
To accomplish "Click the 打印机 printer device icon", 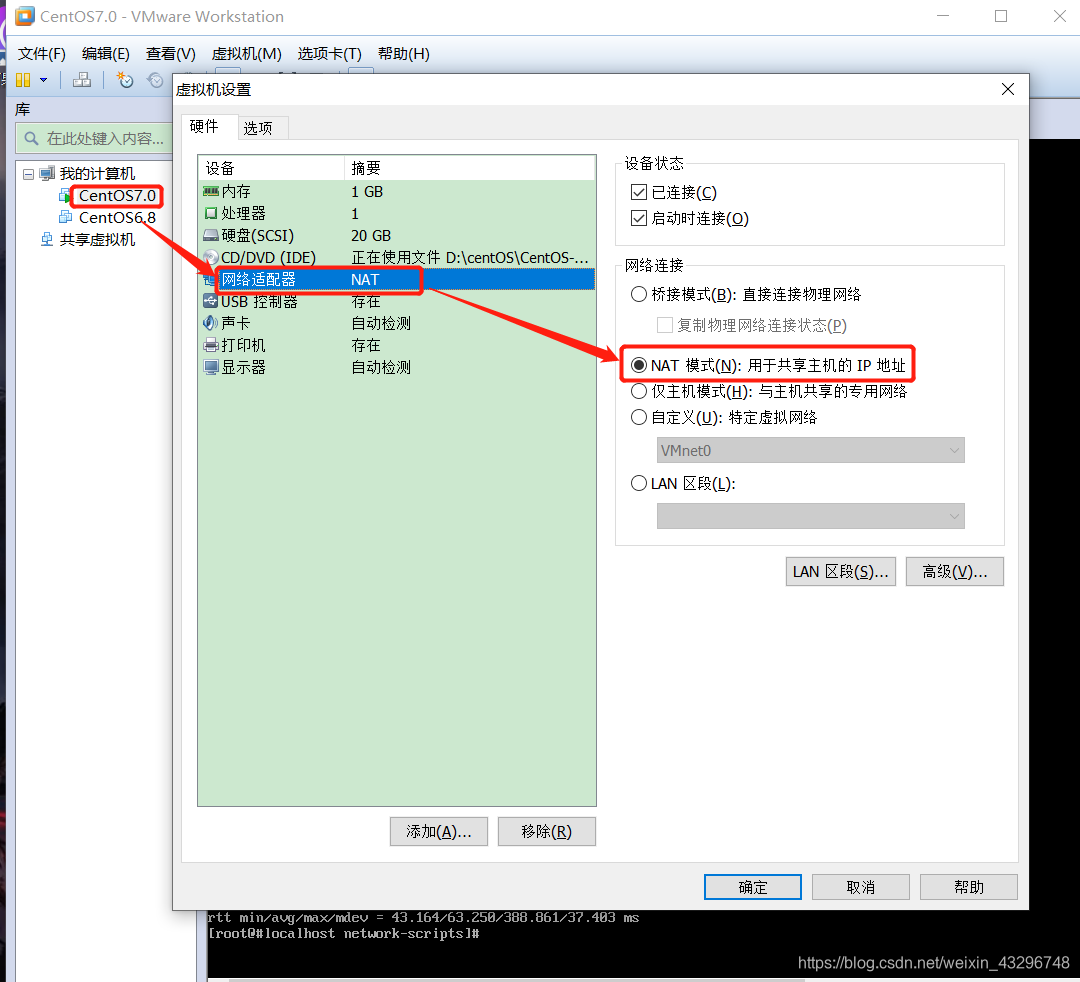I will click(x=211, y=345).
